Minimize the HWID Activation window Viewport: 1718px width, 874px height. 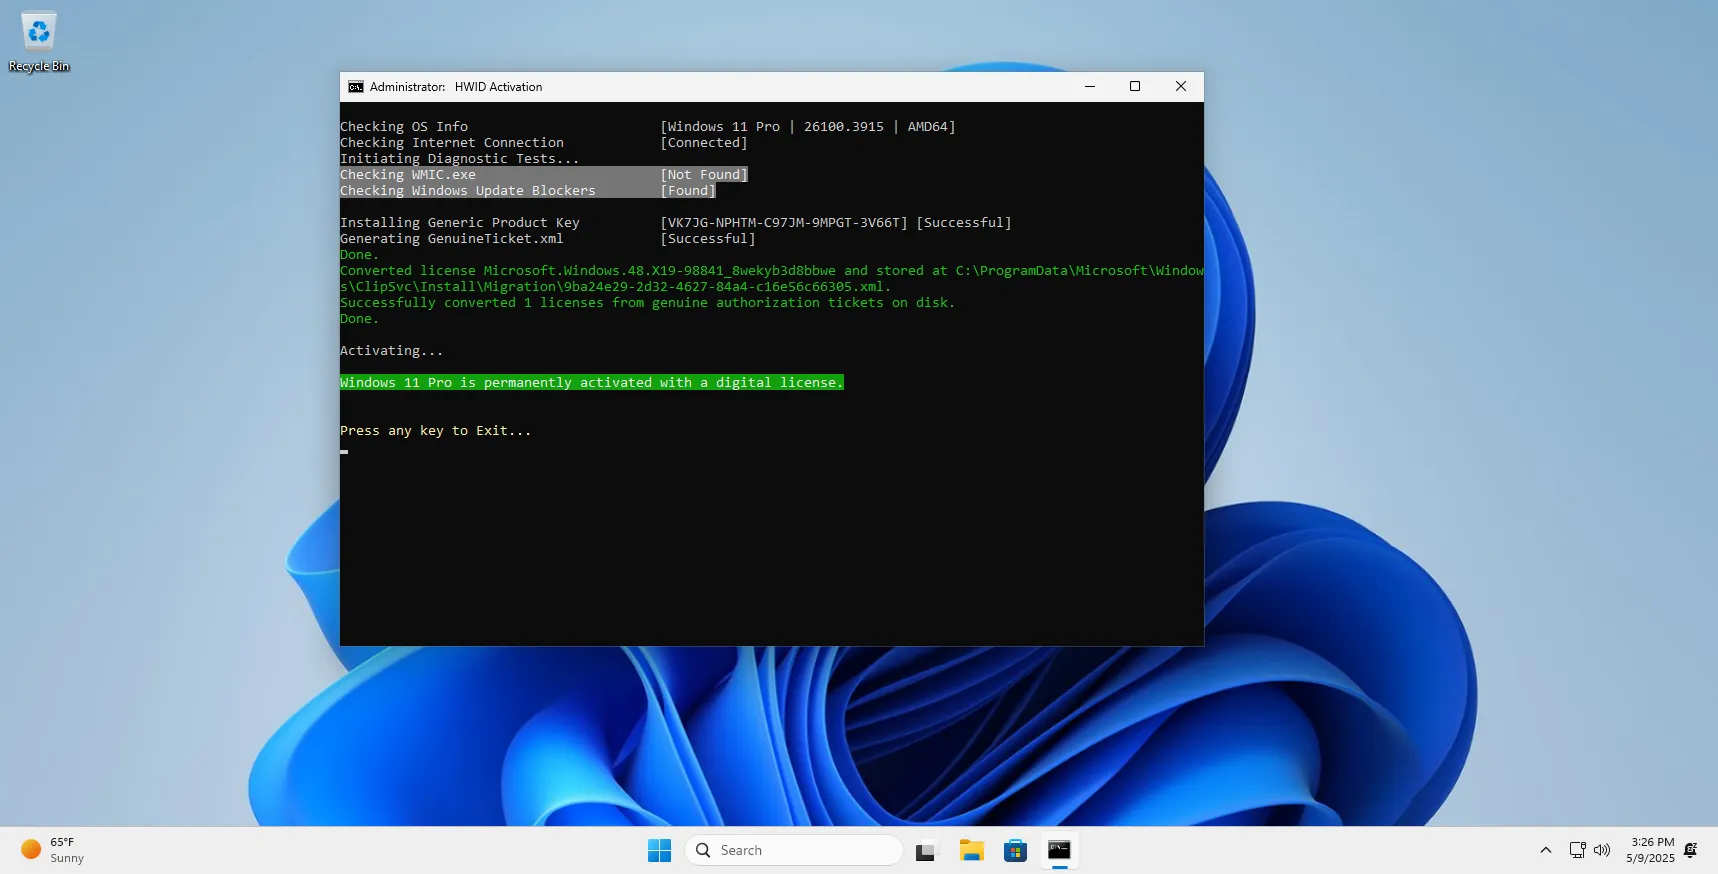1090,87
